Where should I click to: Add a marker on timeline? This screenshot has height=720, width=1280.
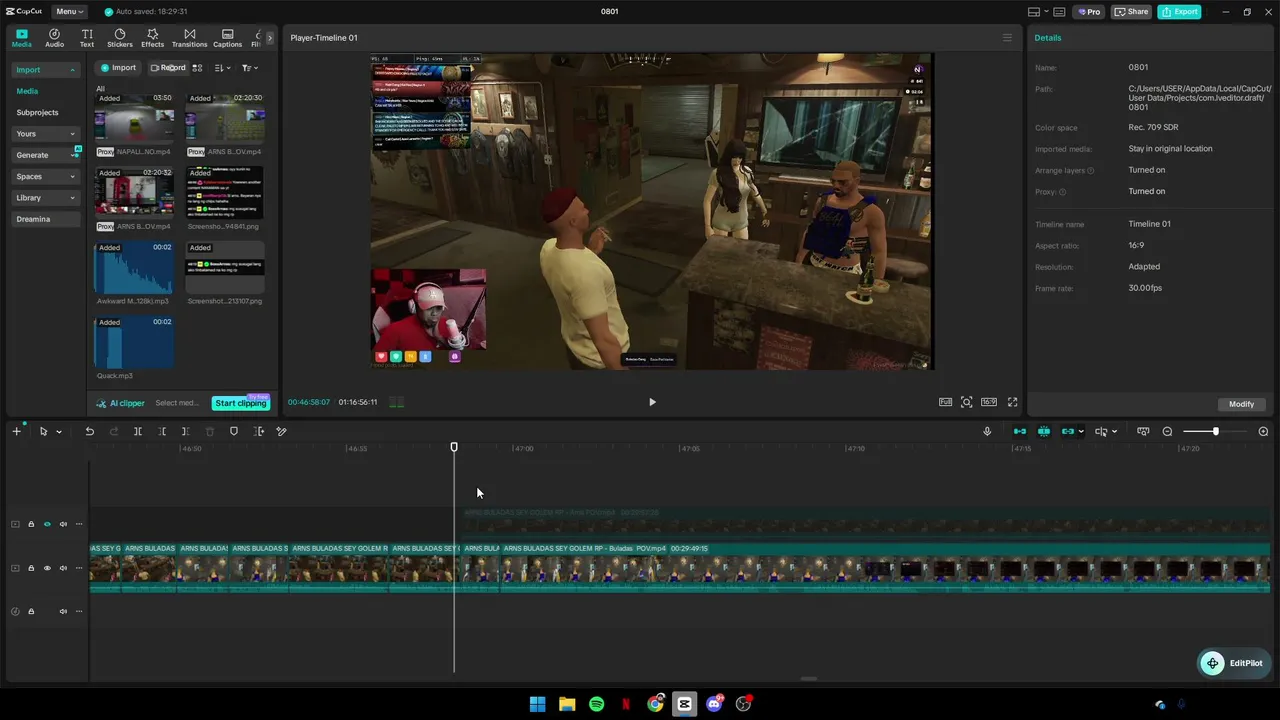(x=233, y=431)
